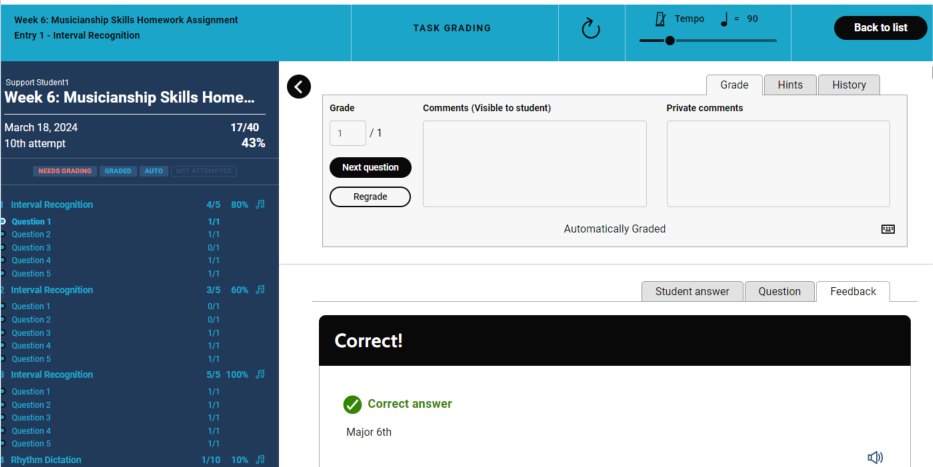This screenshot has width=933, height=467.
Task: Play audio with the speaker icon
Action: (x=875, y=457)
